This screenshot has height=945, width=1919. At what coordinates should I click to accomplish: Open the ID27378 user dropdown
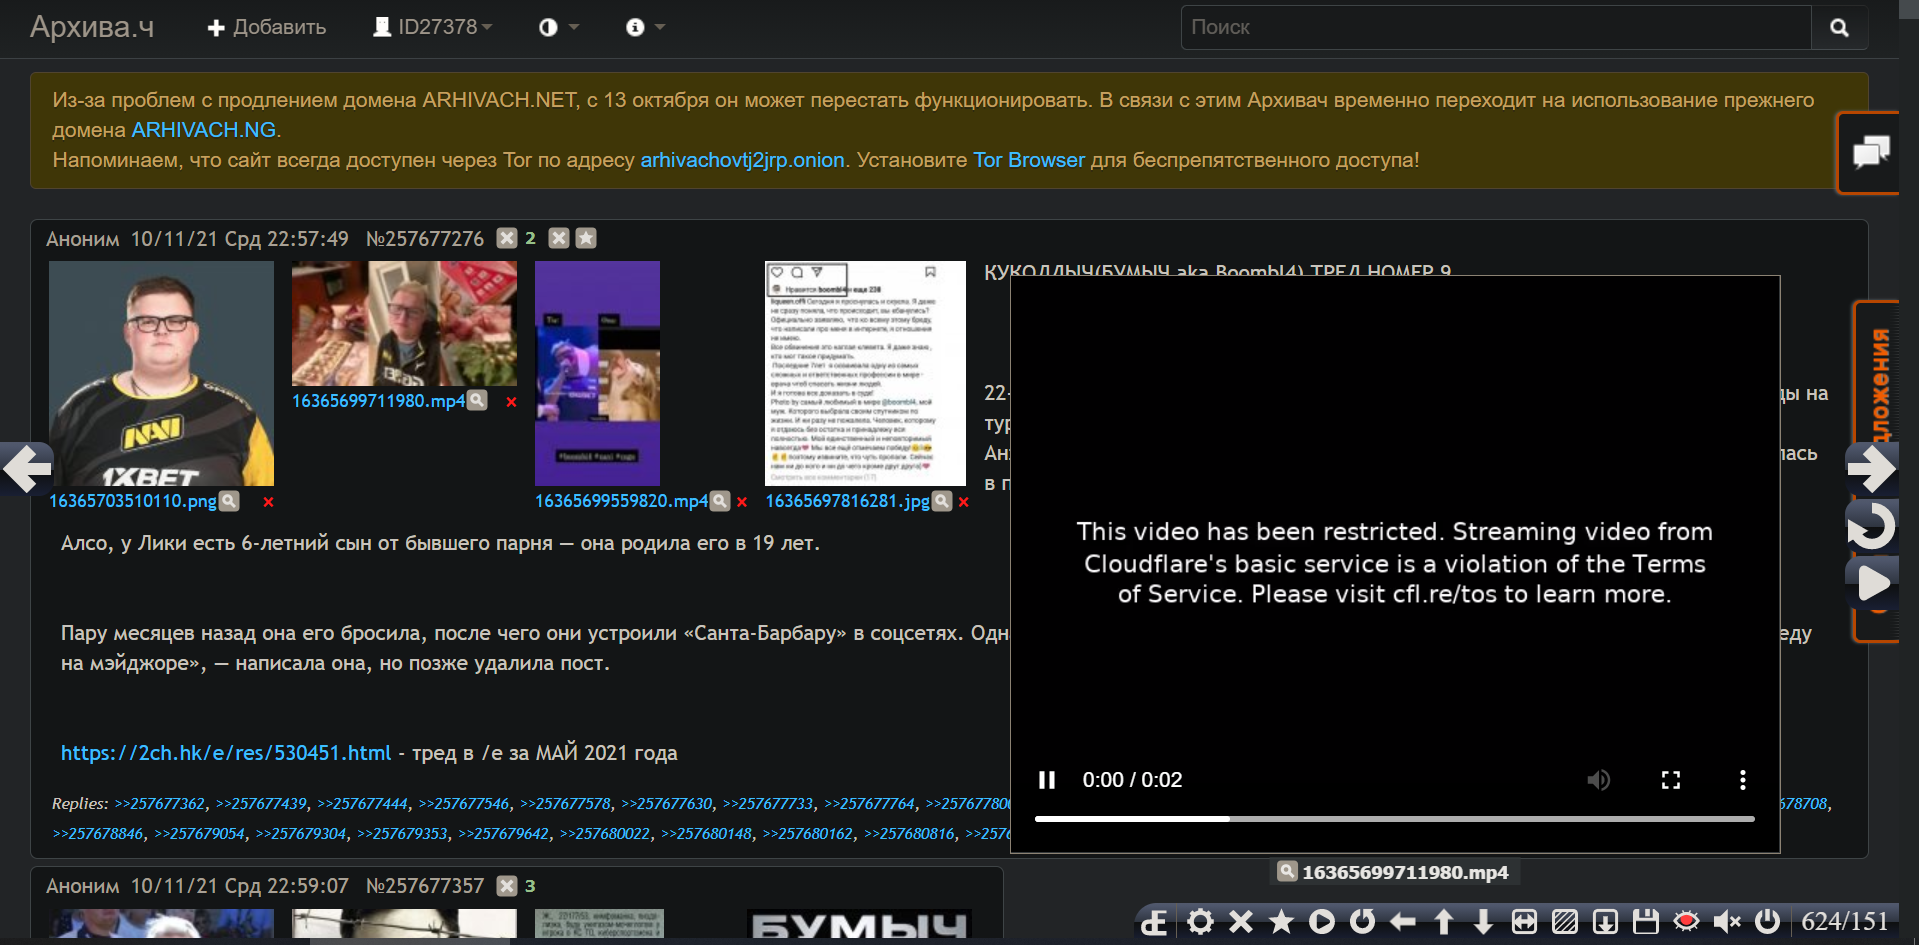click(x=432, y=27)
